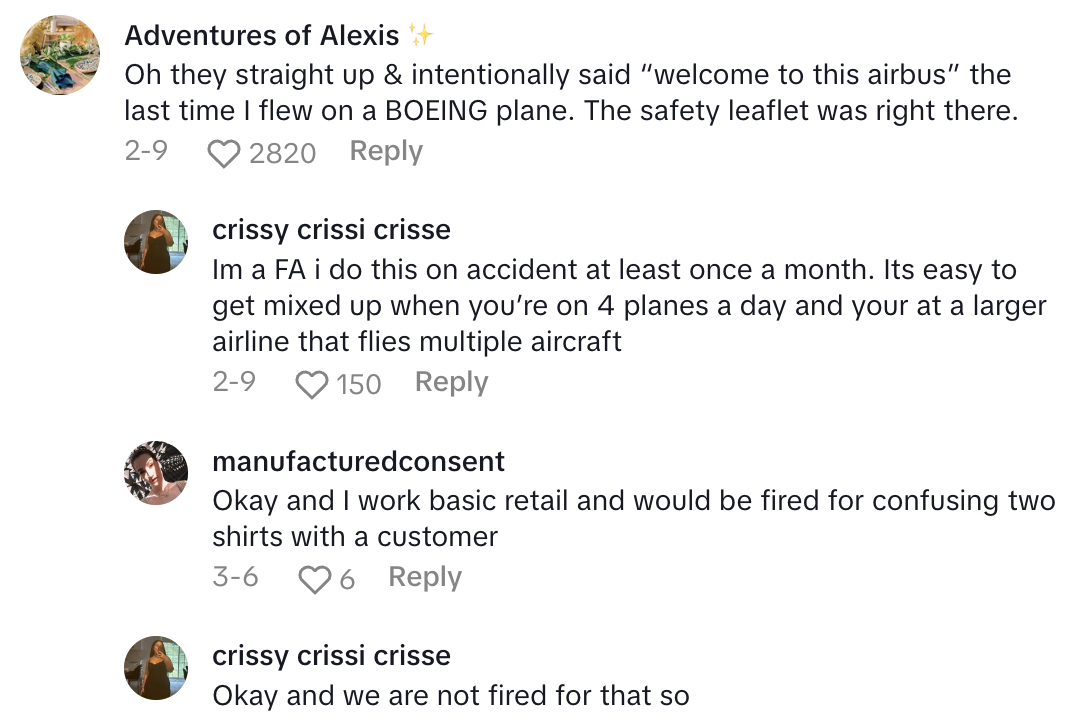Screen dimensions: 1088x720
Task: Reply to the Adventures of Alexis comment
Action: click(386, 152)
